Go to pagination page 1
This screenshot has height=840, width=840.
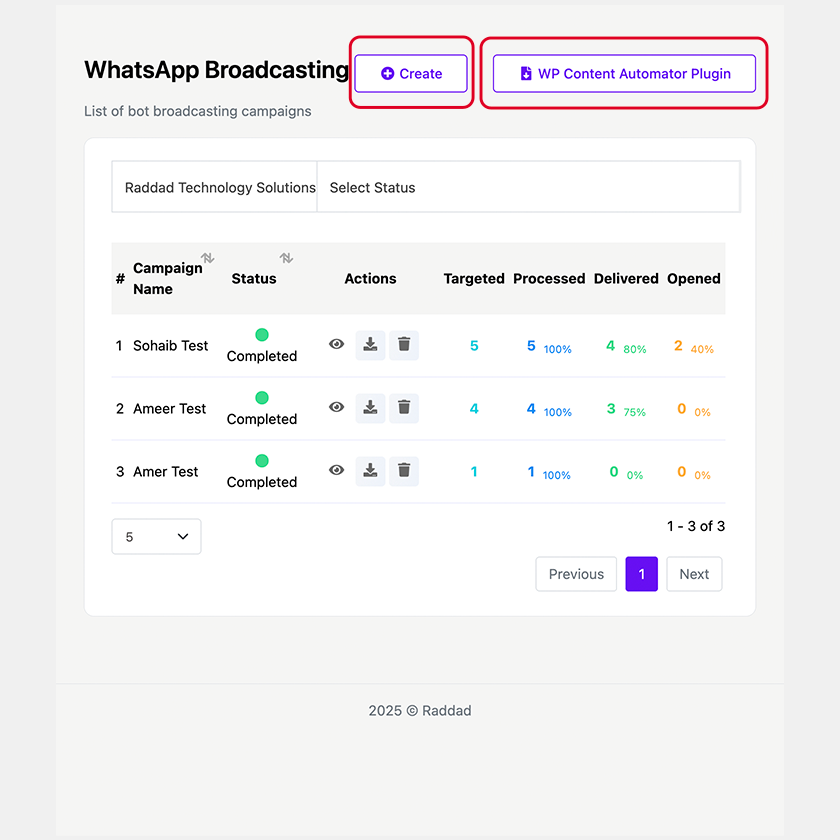642,574
